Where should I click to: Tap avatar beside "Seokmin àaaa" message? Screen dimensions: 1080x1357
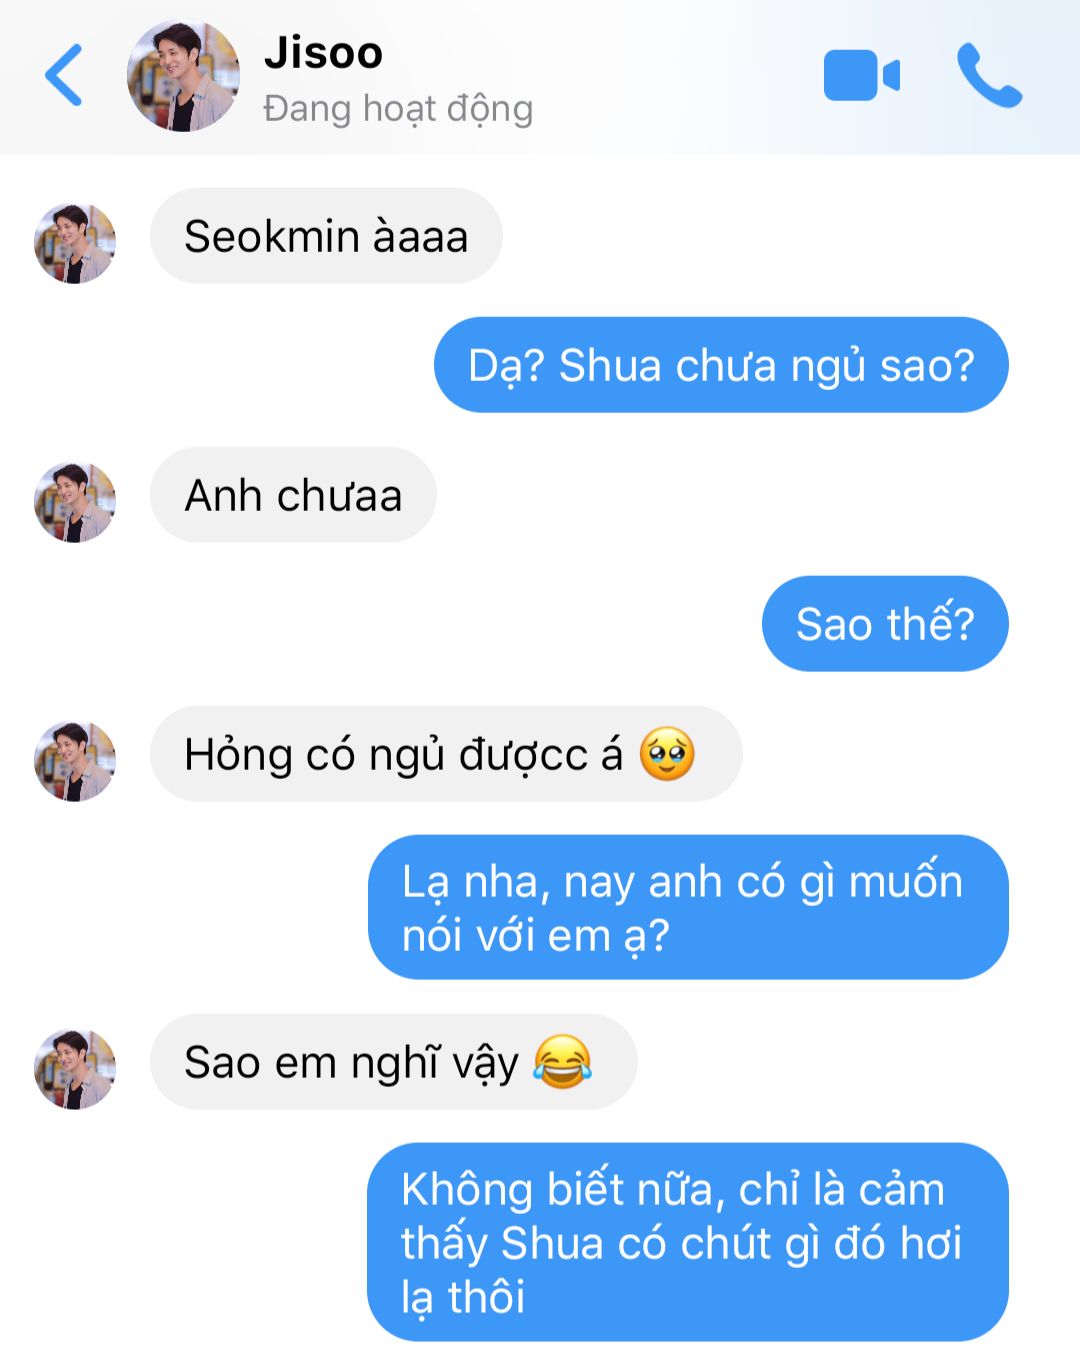pyautogui.click(x=75, y=243)
